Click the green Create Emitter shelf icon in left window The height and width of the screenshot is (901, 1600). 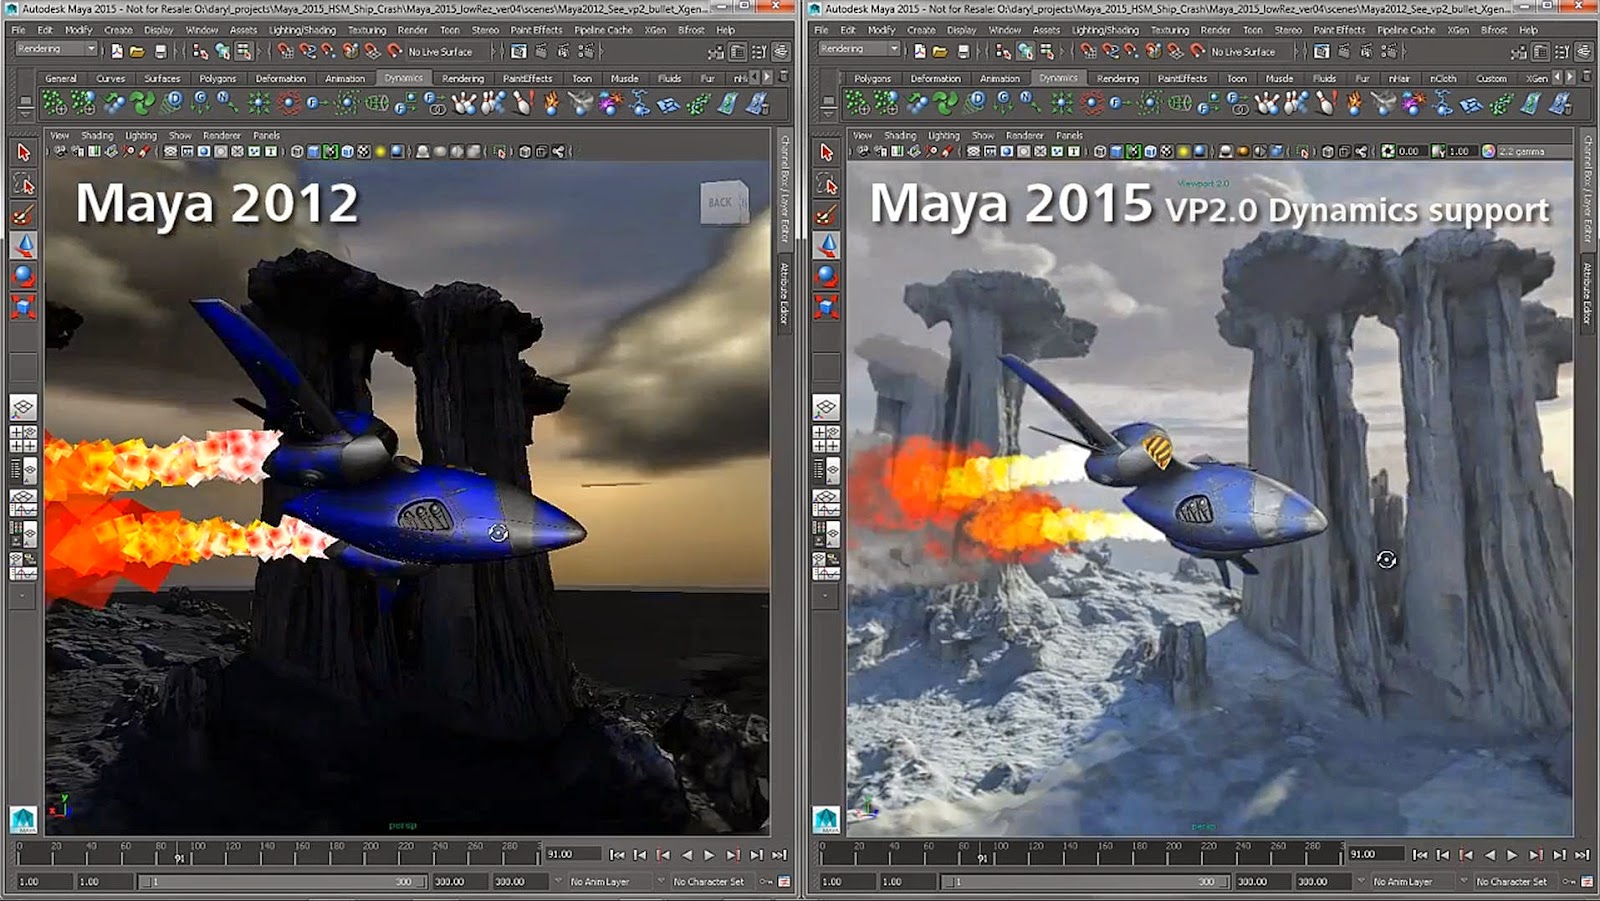click(x=55, y=102)
